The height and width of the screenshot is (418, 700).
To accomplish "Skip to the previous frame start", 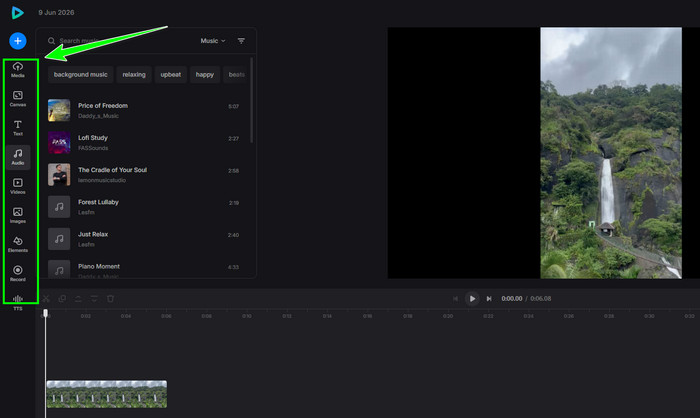I will 455,298.
